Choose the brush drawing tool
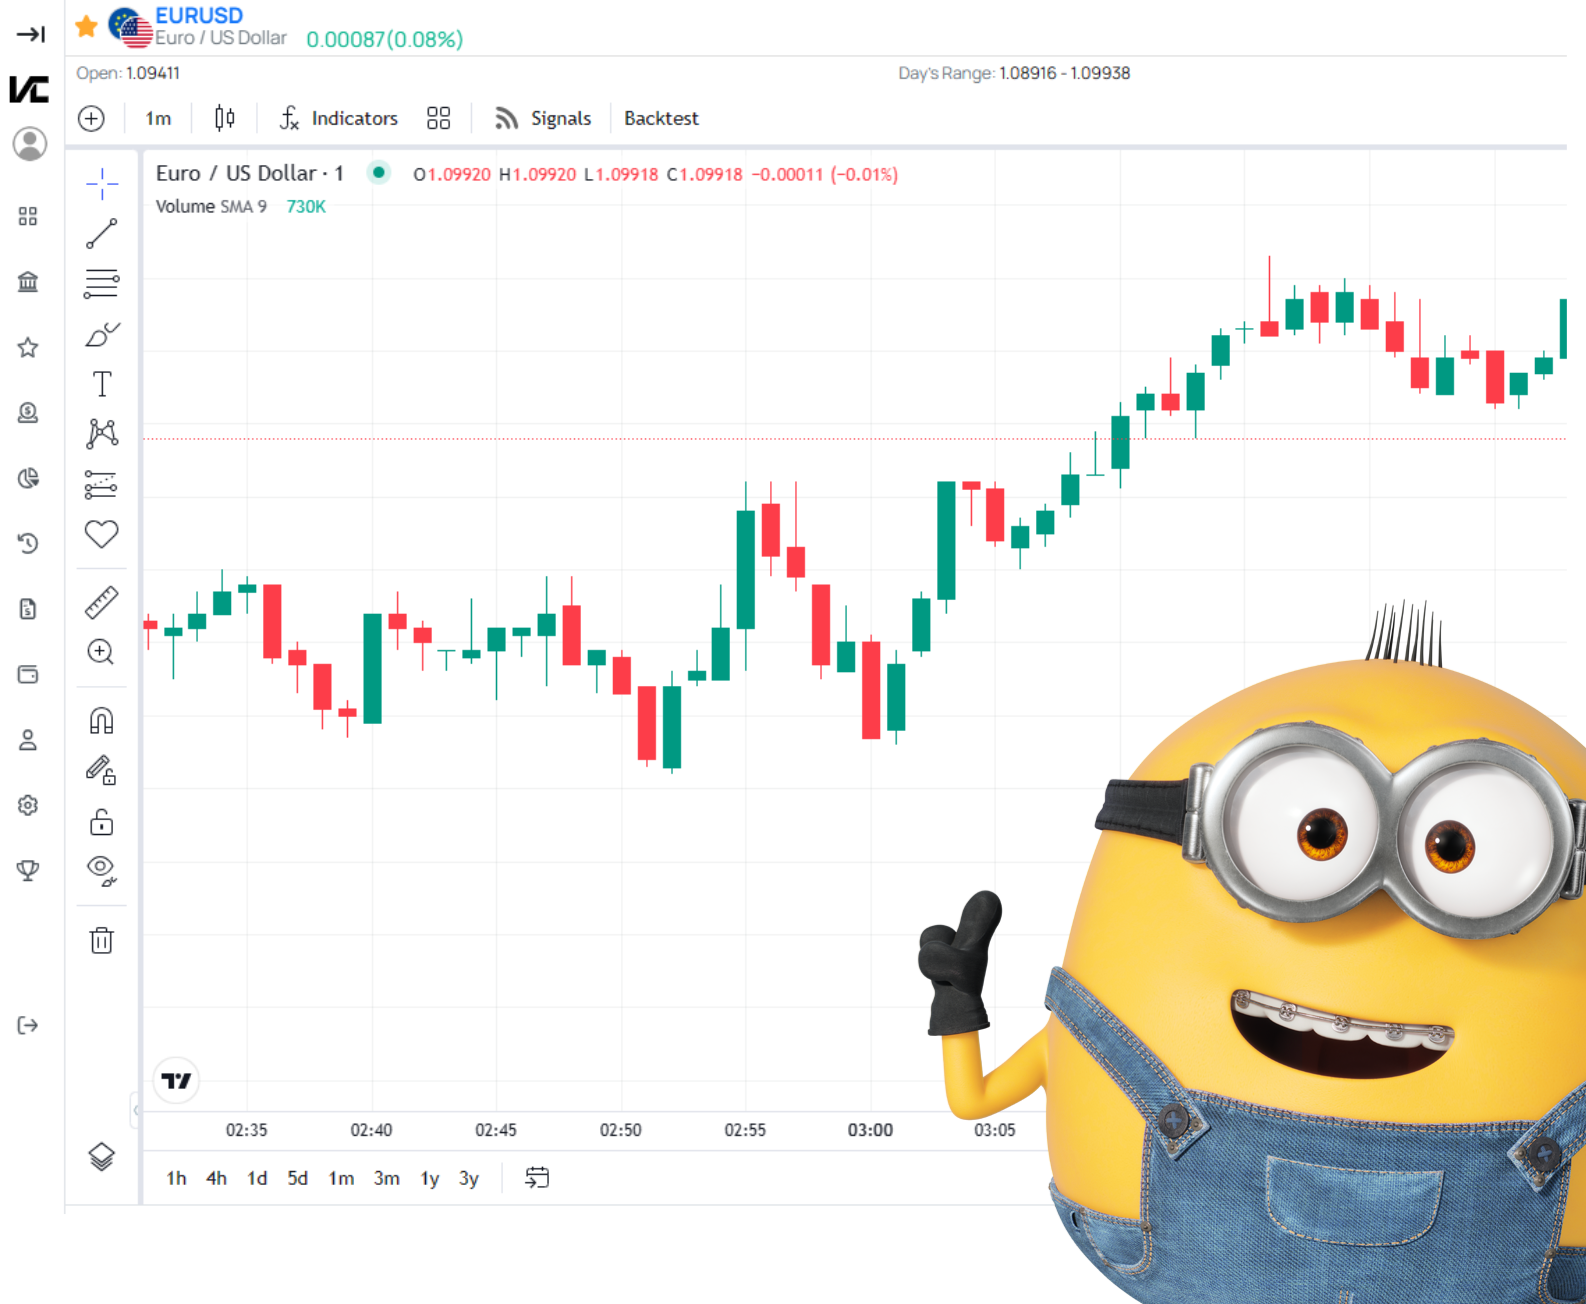The height and width of the screenshot is (1304, 1586). [101, 334]
